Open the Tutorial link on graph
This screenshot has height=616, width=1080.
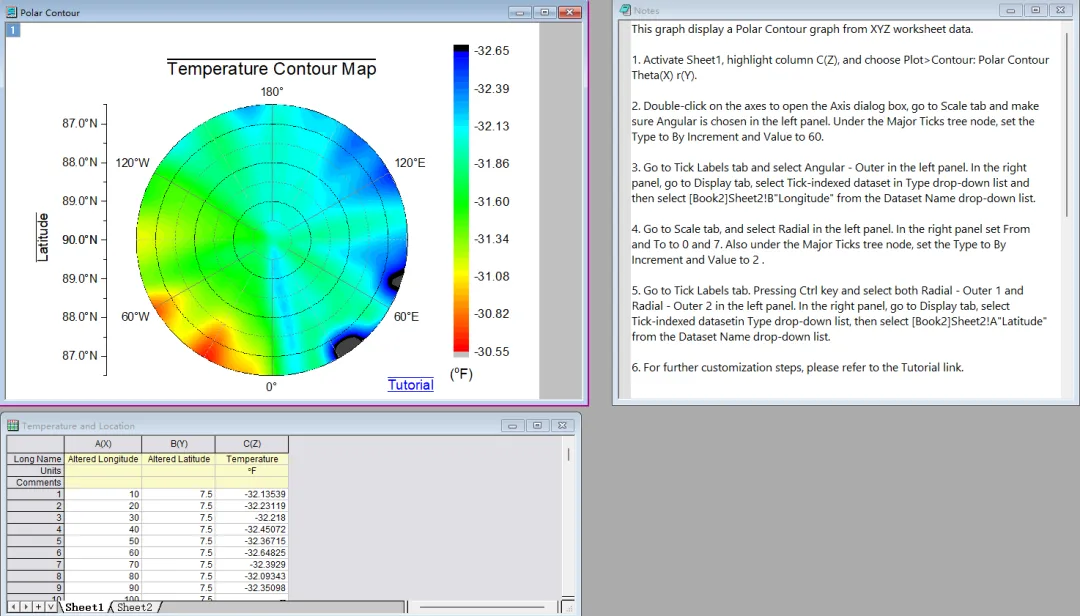[411, 385]
